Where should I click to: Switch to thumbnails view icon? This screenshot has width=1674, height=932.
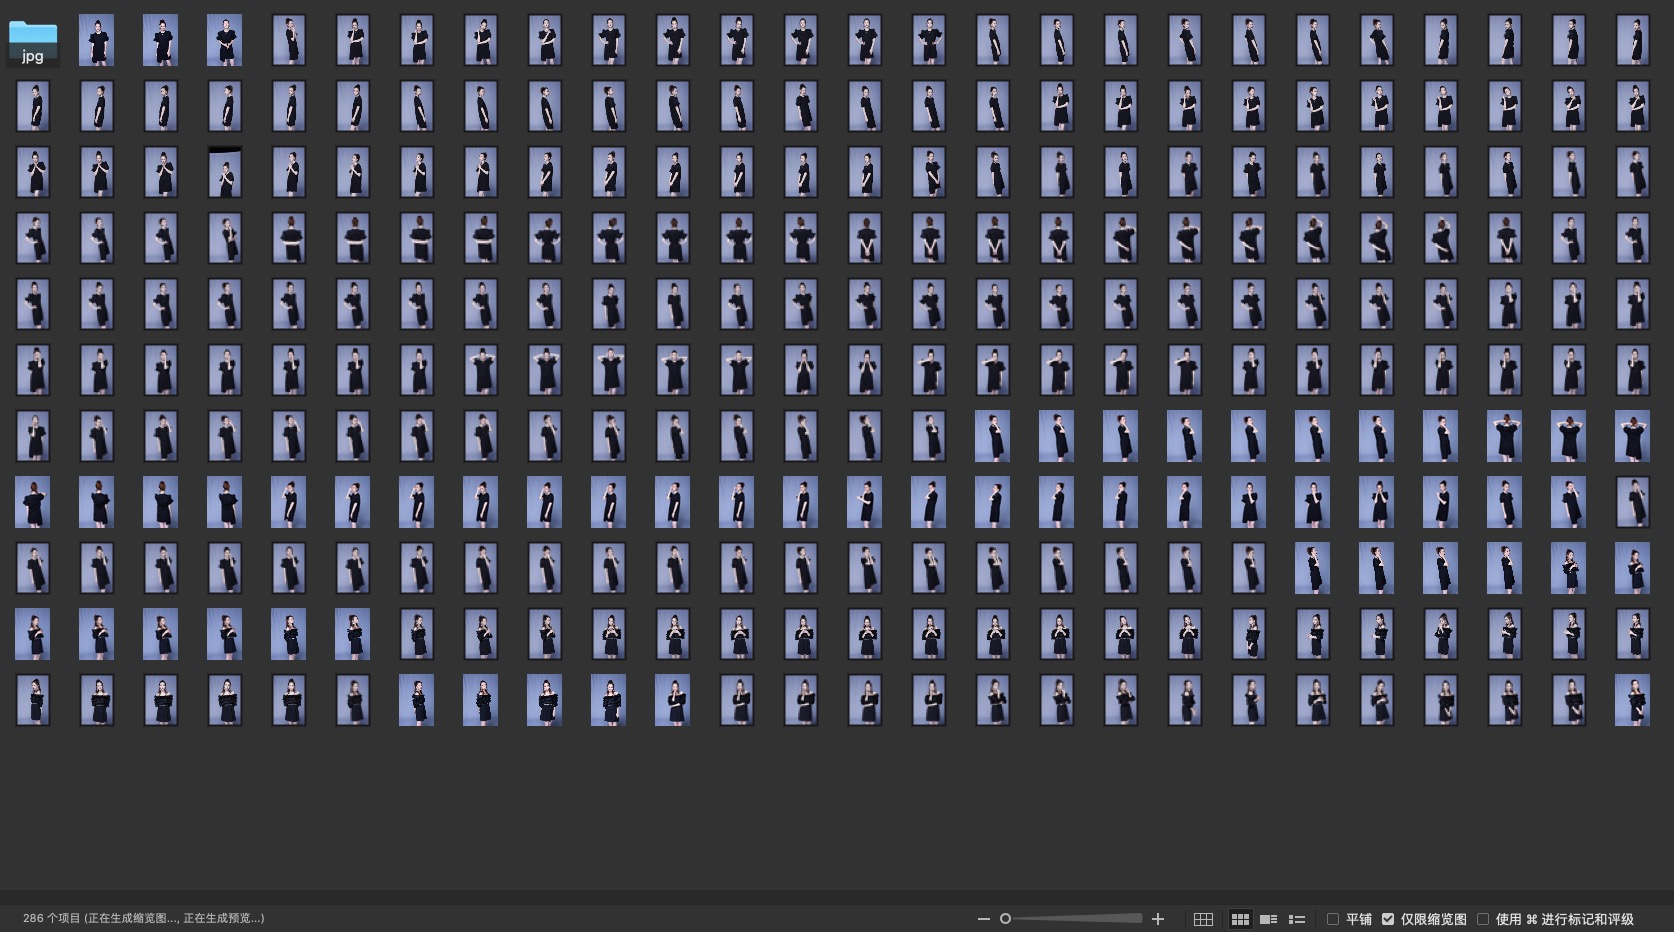[x=1240, y=919]
